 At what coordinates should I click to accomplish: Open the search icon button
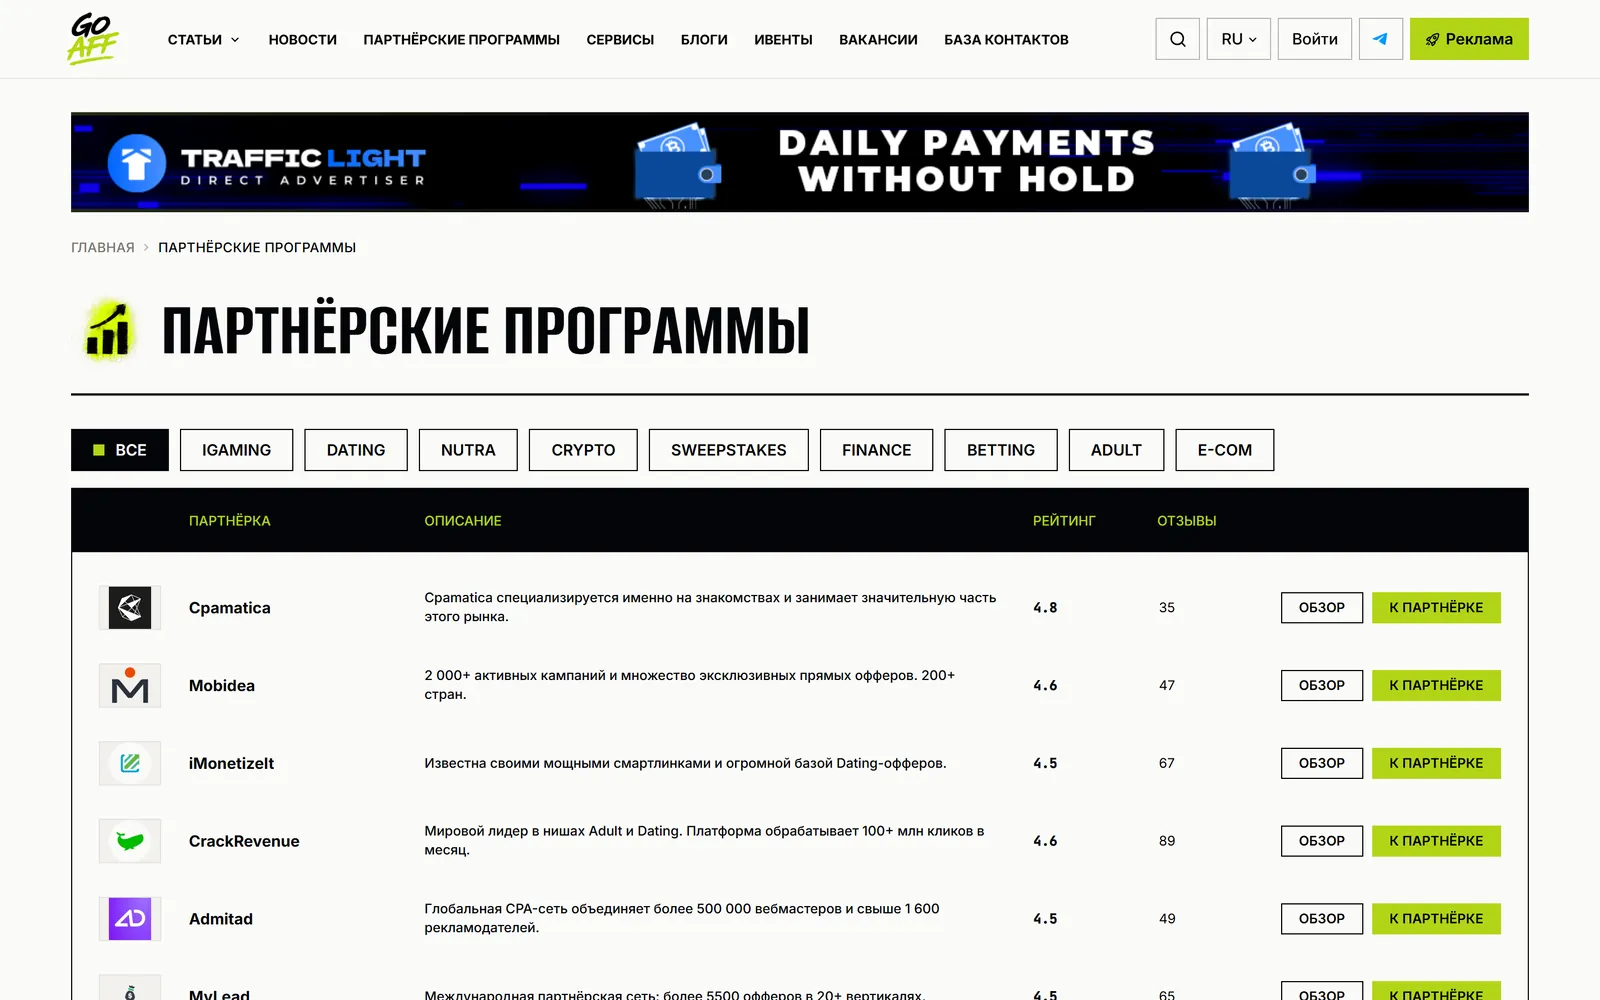click(x=1177, y=39)
